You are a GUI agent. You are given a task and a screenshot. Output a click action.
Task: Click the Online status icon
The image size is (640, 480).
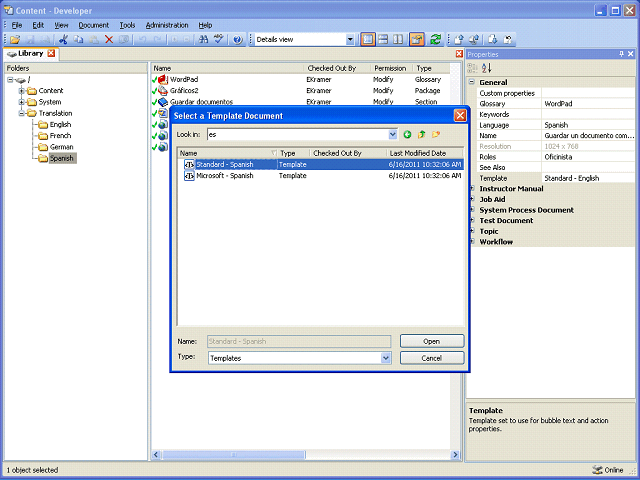(598, 470)
